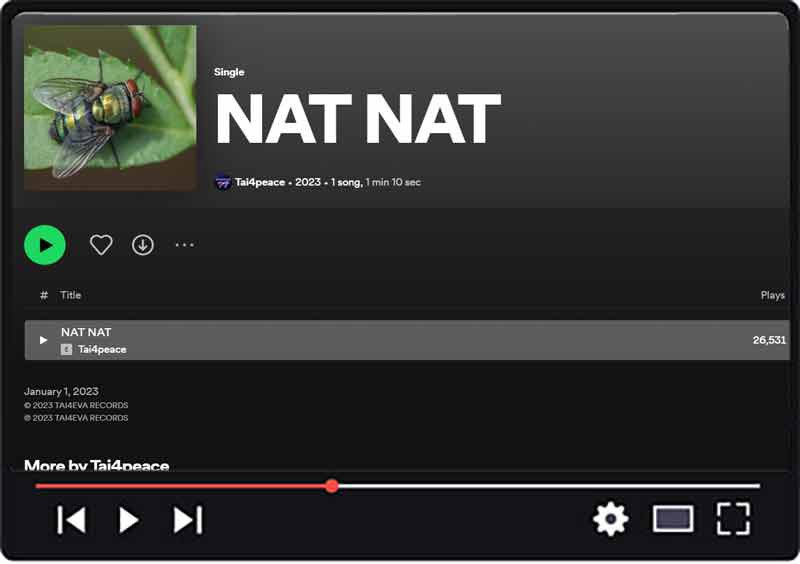Click the Plays column header
800x564 pixels.
772,295
